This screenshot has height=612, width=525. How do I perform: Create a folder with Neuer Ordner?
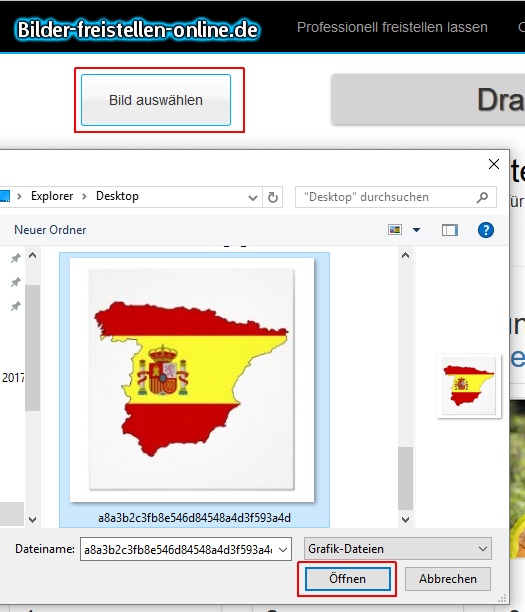click(50, 230)
